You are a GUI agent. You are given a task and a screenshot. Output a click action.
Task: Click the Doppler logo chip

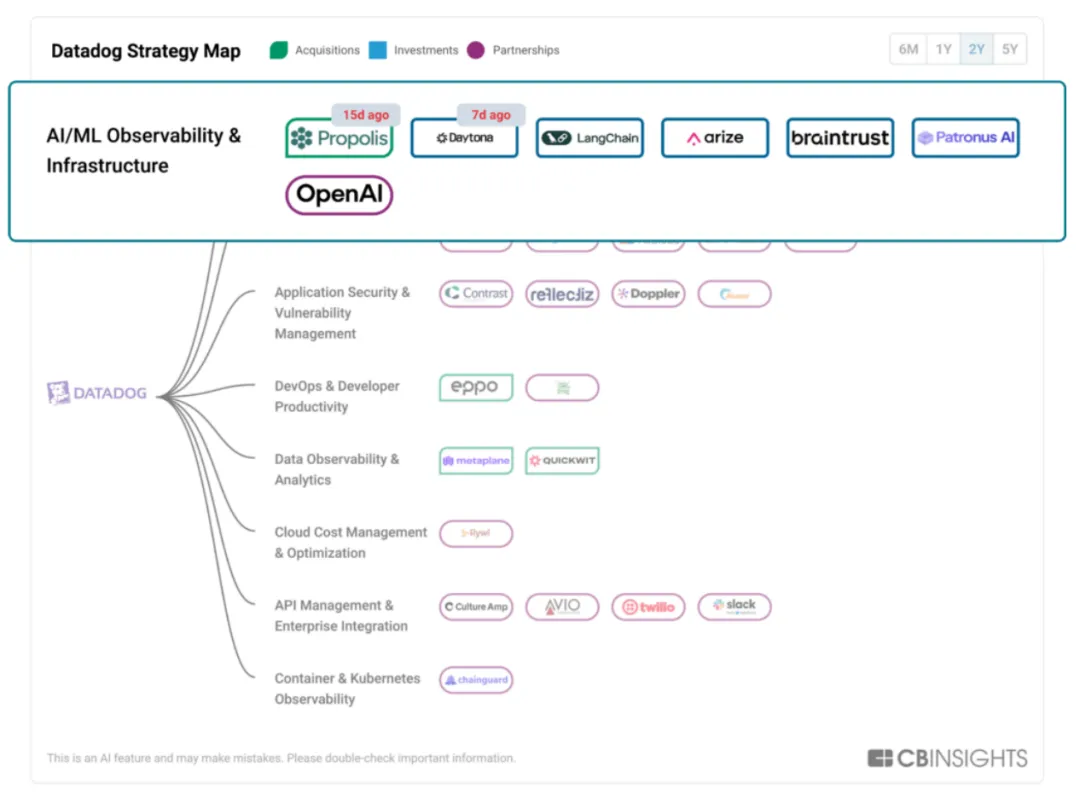[648, 294]
